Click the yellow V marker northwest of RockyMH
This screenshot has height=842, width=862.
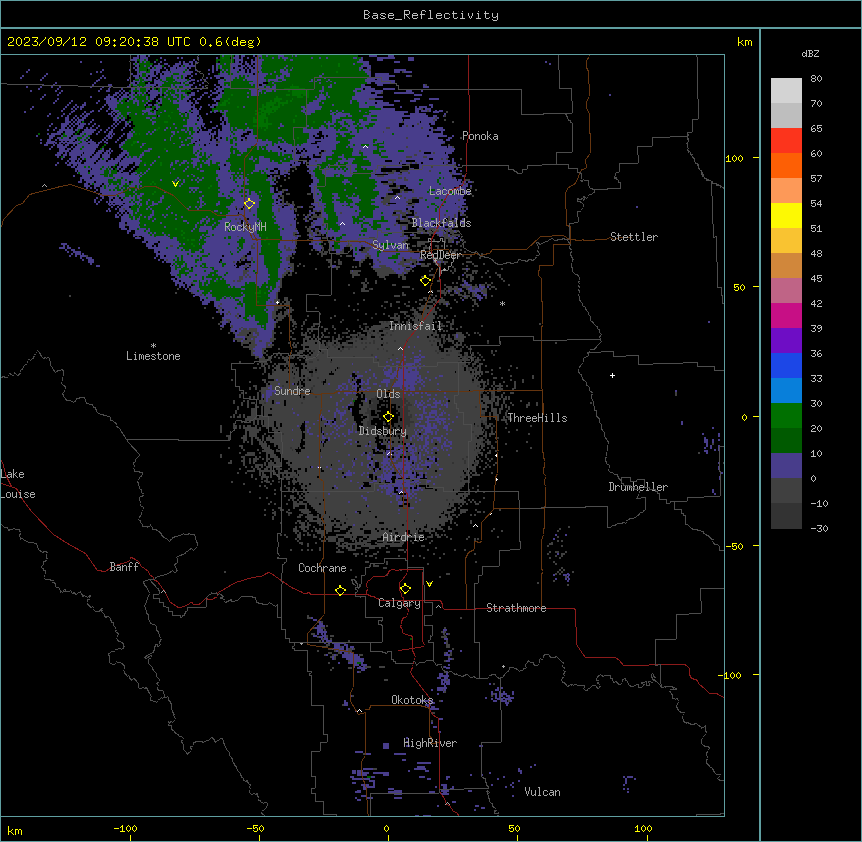click(x=175, y=184)
